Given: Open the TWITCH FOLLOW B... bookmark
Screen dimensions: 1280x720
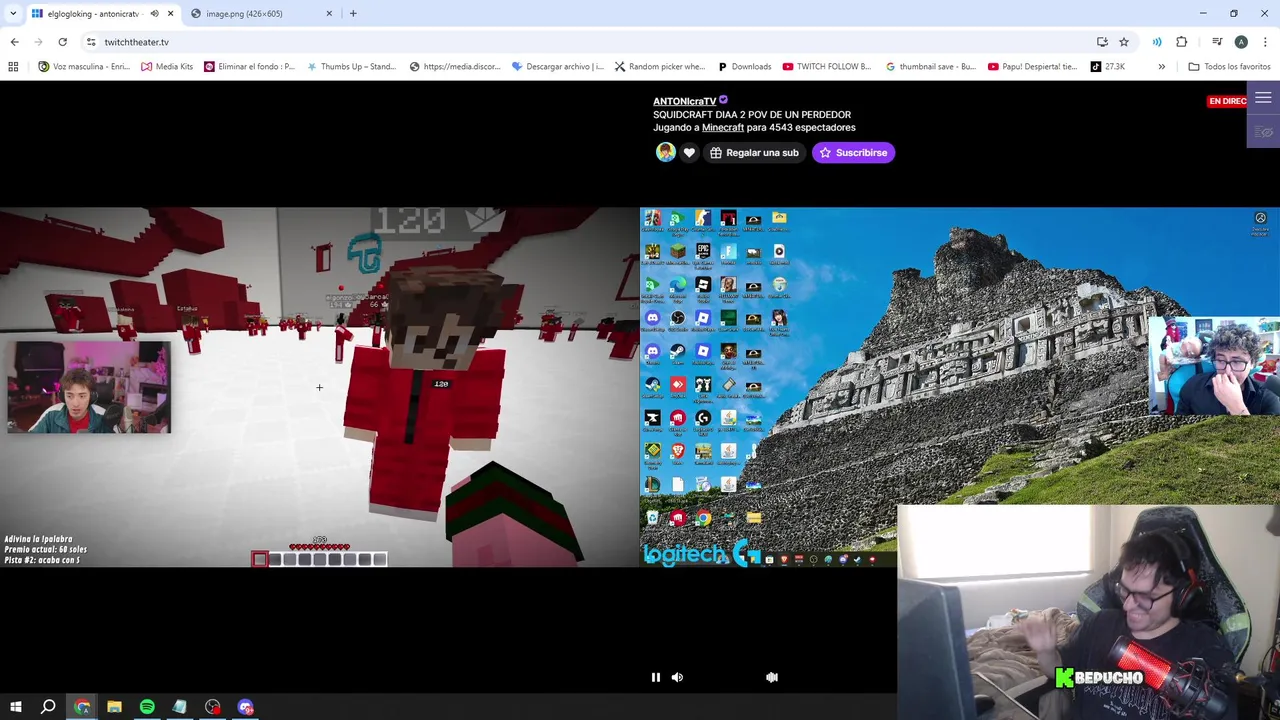Looking at the screenshot, I should pos(827,67).
